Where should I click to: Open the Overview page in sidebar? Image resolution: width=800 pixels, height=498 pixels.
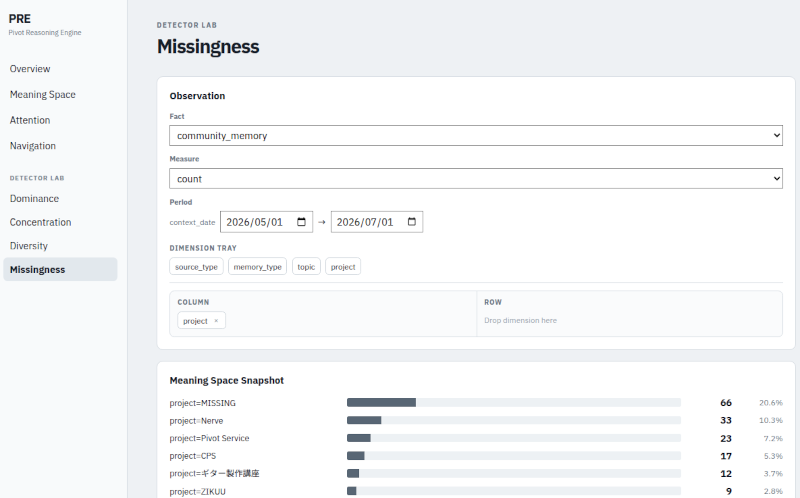pos(30,69)
